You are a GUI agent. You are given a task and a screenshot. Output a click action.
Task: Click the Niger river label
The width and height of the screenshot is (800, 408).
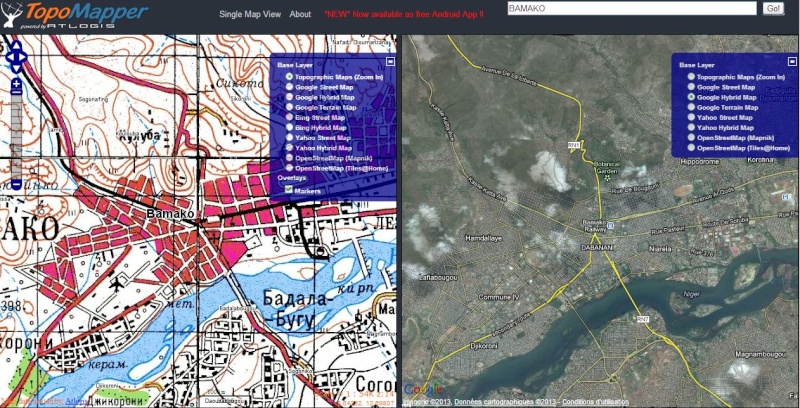[692, 294]
